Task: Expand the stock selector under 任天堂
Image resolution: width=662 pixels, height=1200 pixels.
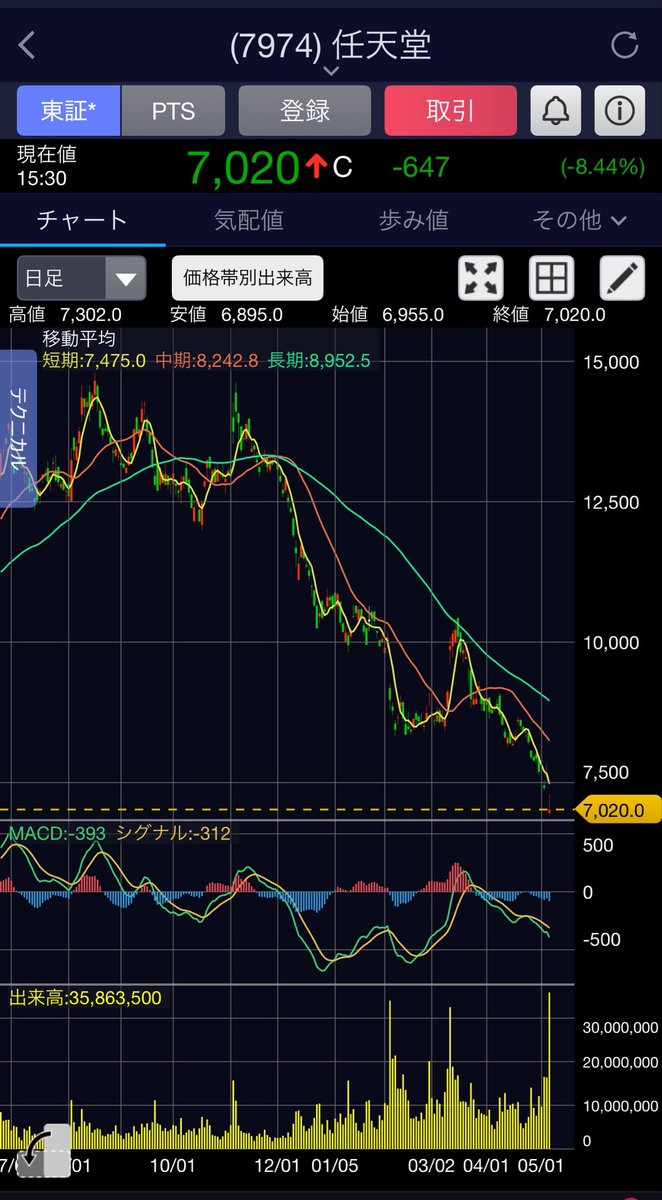Action: [331, 71]
